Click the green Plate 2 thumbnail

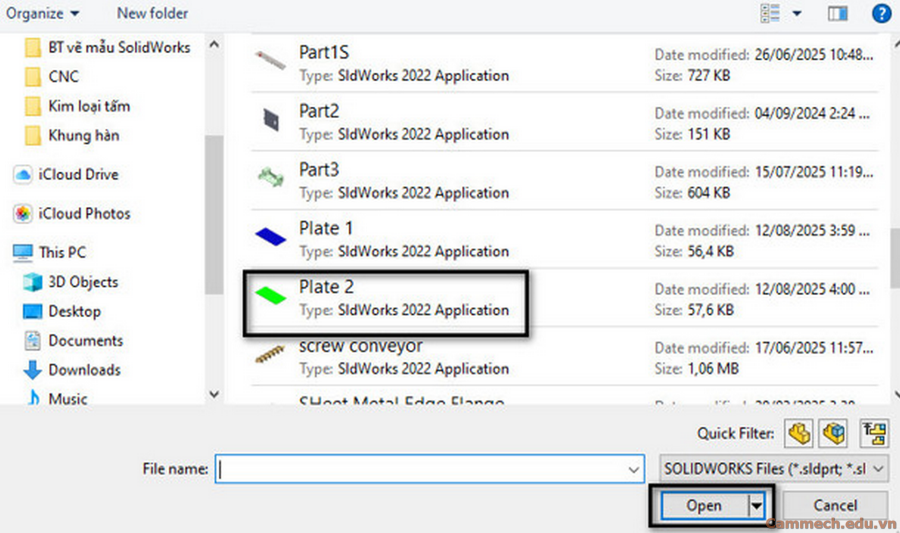[x=270, y=295]
